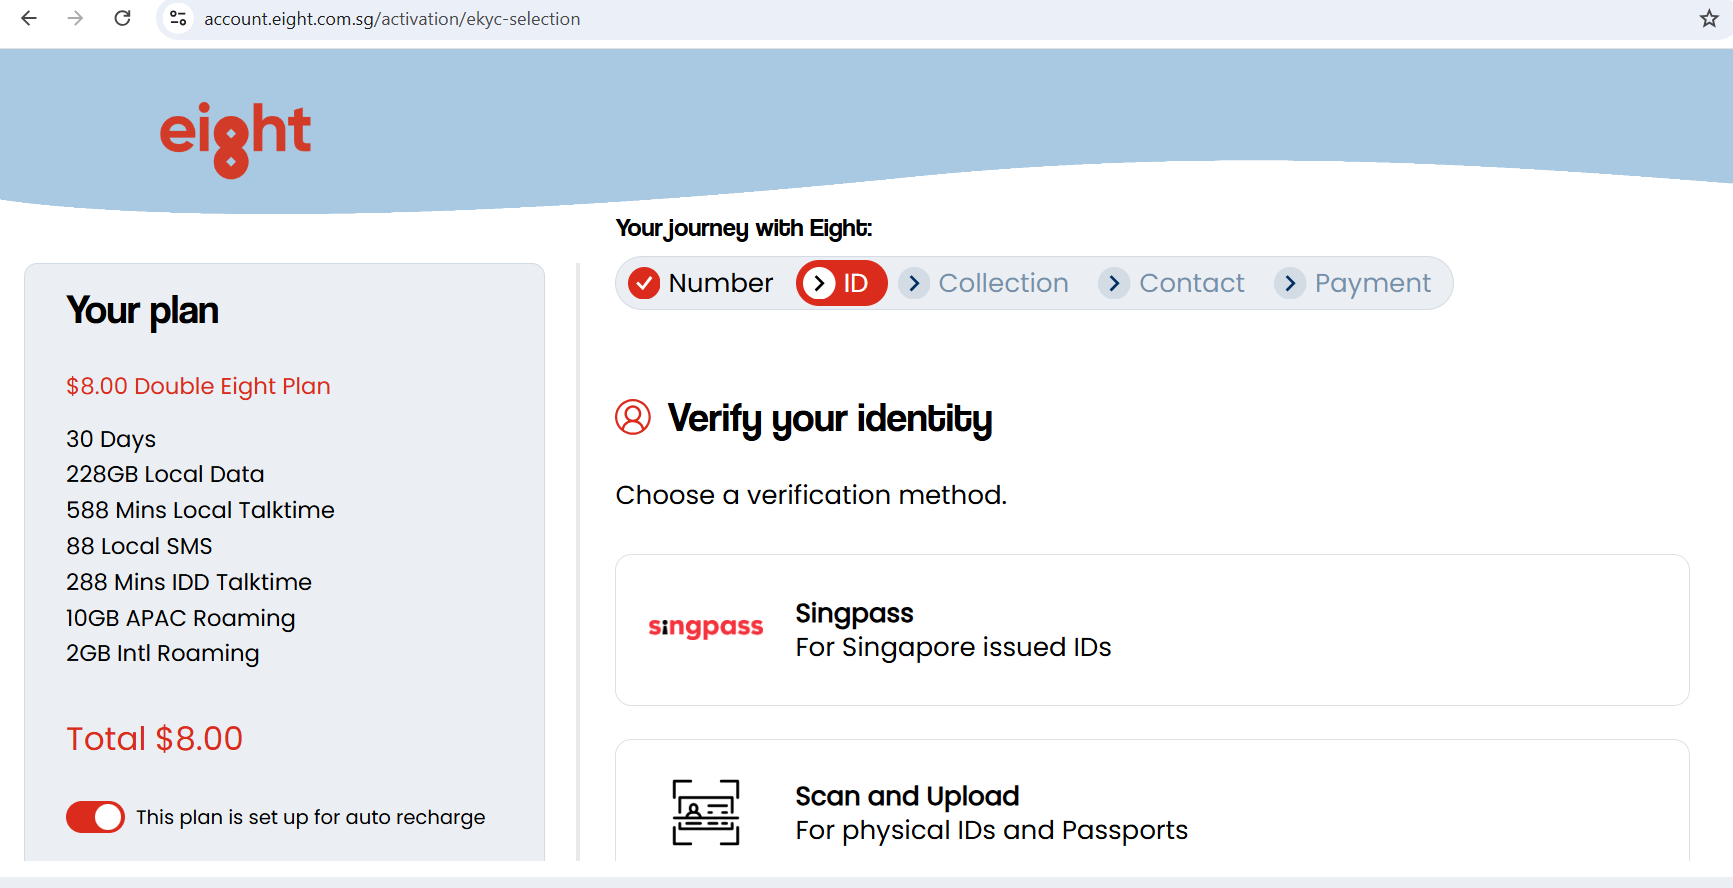Viewport: 1733px width, 888px height.
Task: Bookmark this page with the star icon
Action: point(1709,18)
